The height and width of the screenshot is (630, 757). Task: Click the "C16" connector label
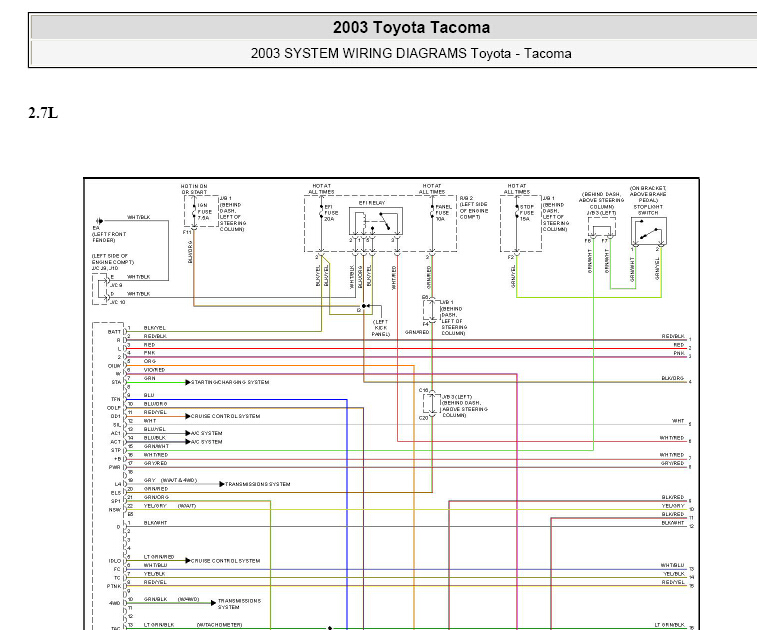point(423,390)
